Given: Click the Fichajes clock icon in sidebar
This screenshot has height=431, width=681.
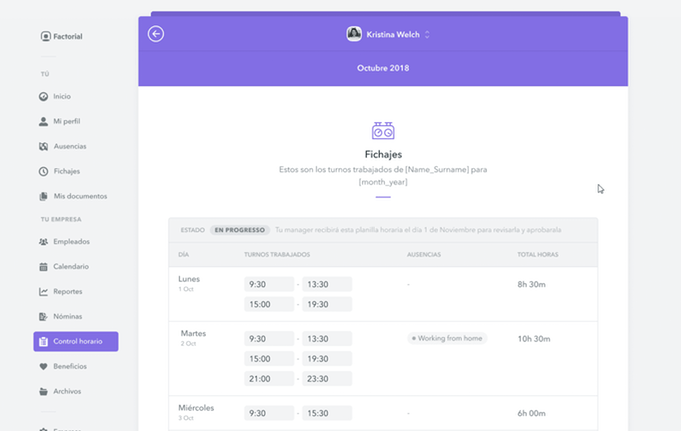Looking at the screenshot, I should click(x=43, y=171).
